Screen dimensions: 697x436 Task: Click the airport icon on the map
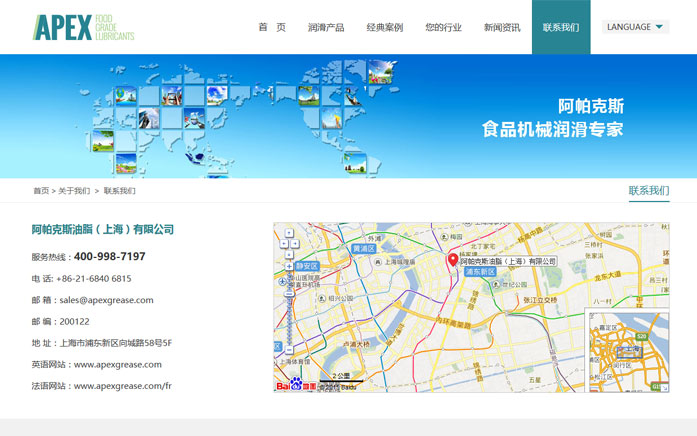(x=283, y=282)
